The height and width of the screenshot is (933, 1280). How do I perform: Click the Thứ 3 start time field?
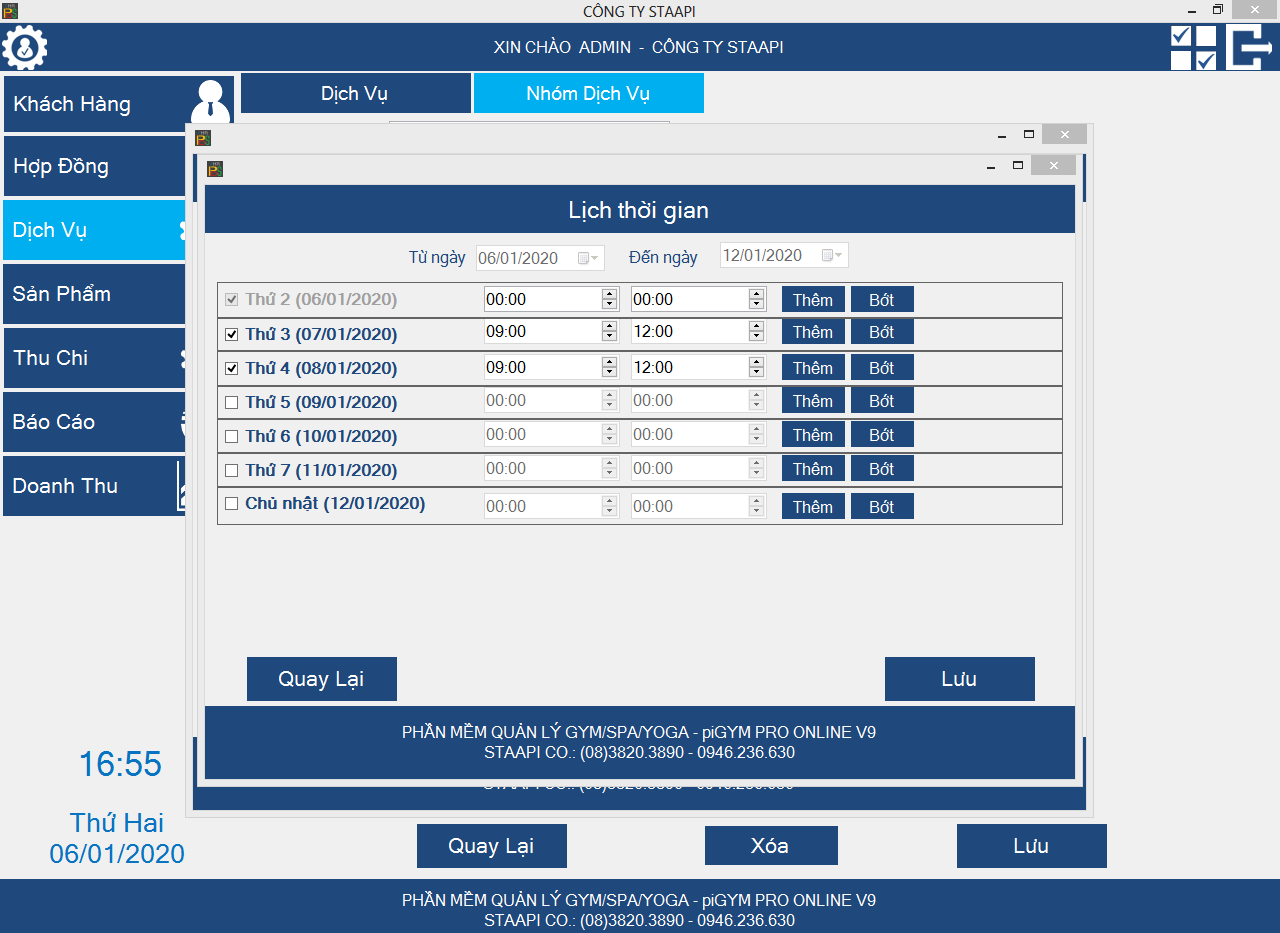click(x=540, y=332)
